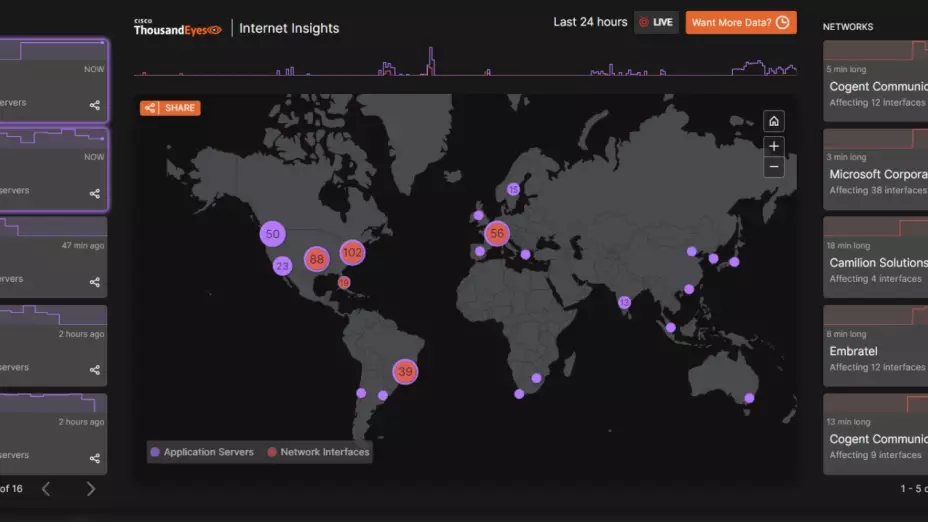This screenshot has height=522, width=928.
Task: Click the Want More Data? button
Action: coord(741,22)
